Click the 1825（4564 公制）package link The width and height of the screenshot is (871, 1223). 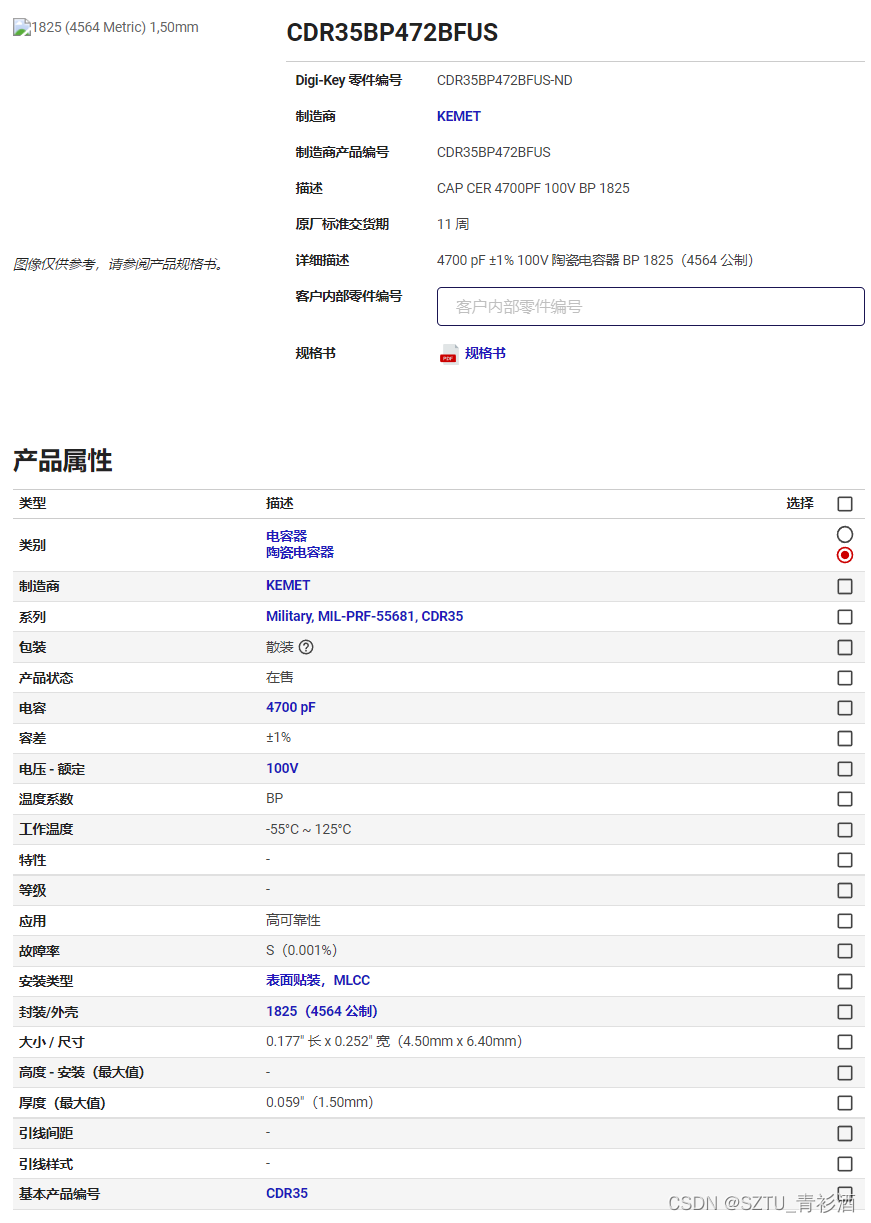(x=322, y=1012)
